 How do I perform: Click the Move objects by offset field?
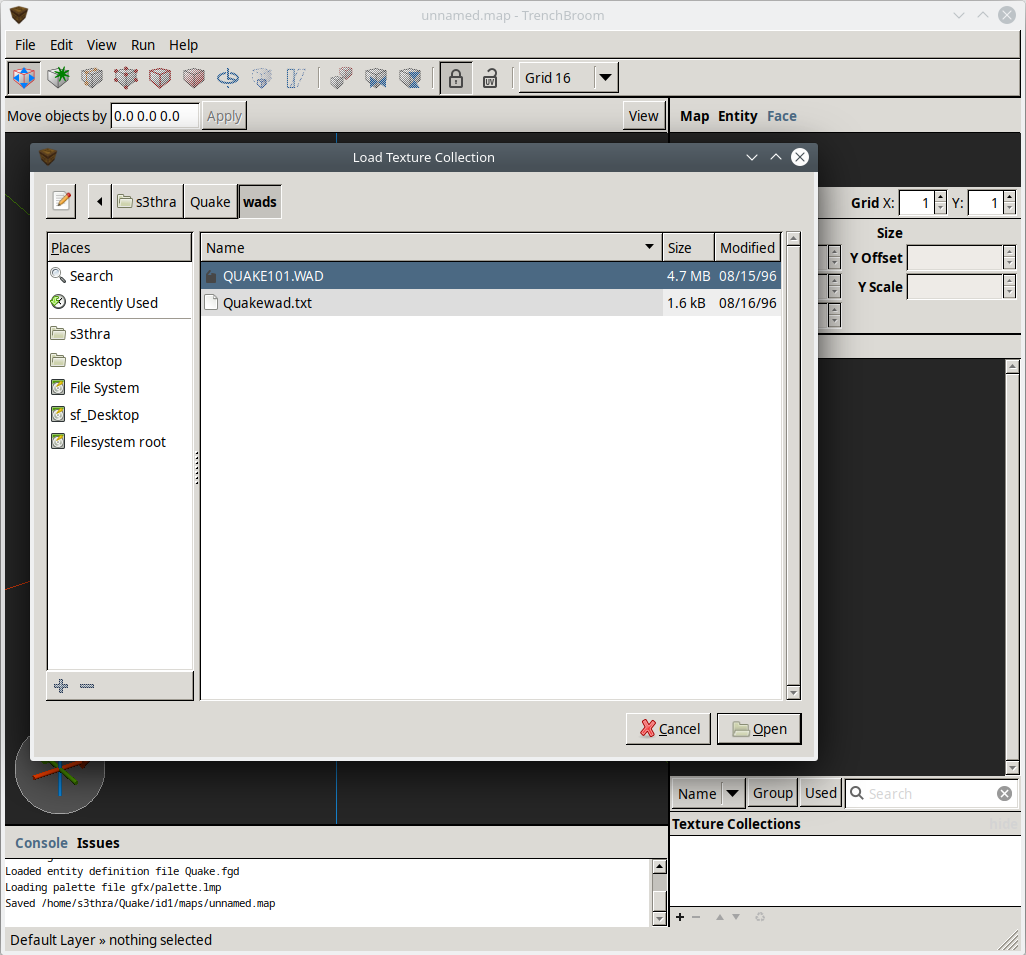154,116
